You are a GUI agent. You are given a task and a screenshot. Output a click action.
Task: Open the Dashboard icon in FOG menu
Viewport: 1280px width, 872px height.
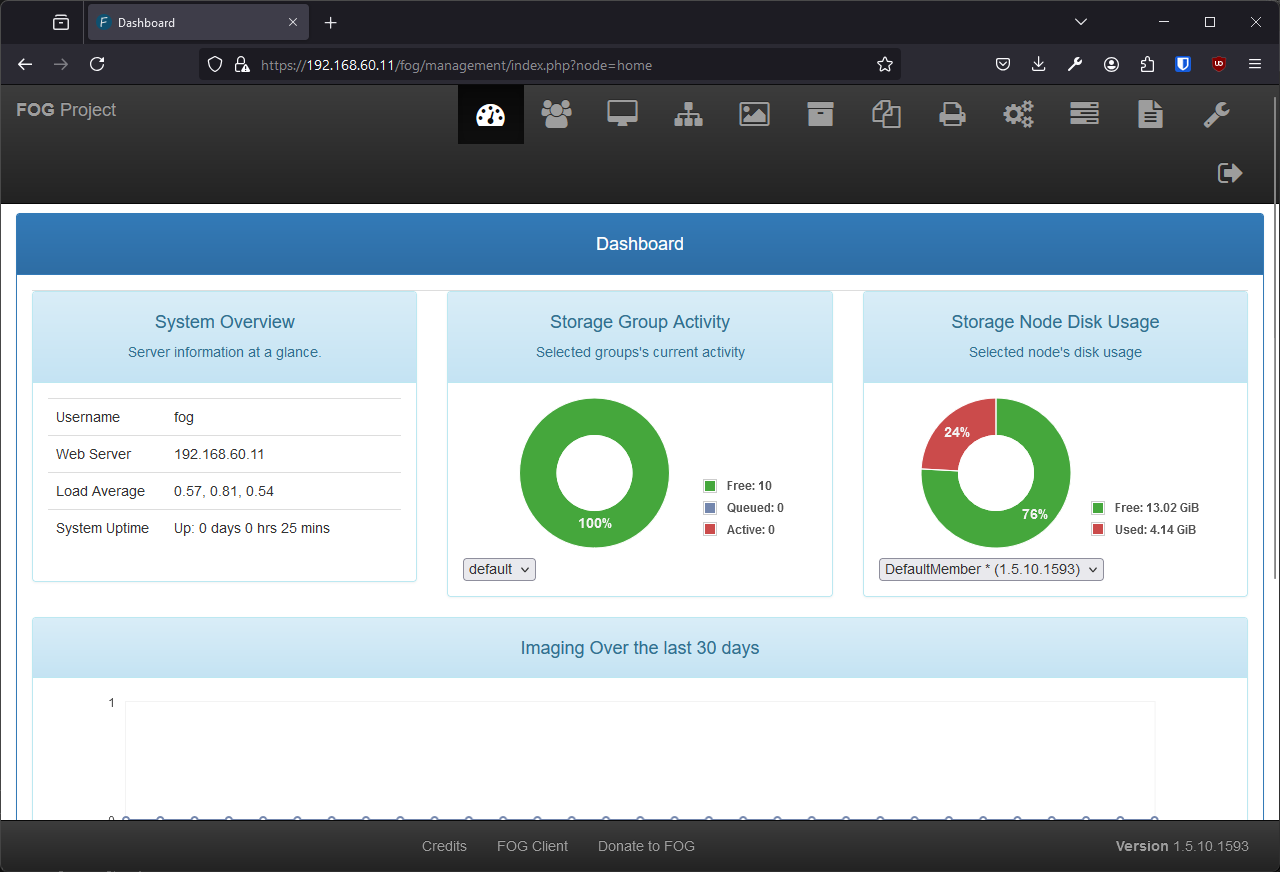coord(491,115)
